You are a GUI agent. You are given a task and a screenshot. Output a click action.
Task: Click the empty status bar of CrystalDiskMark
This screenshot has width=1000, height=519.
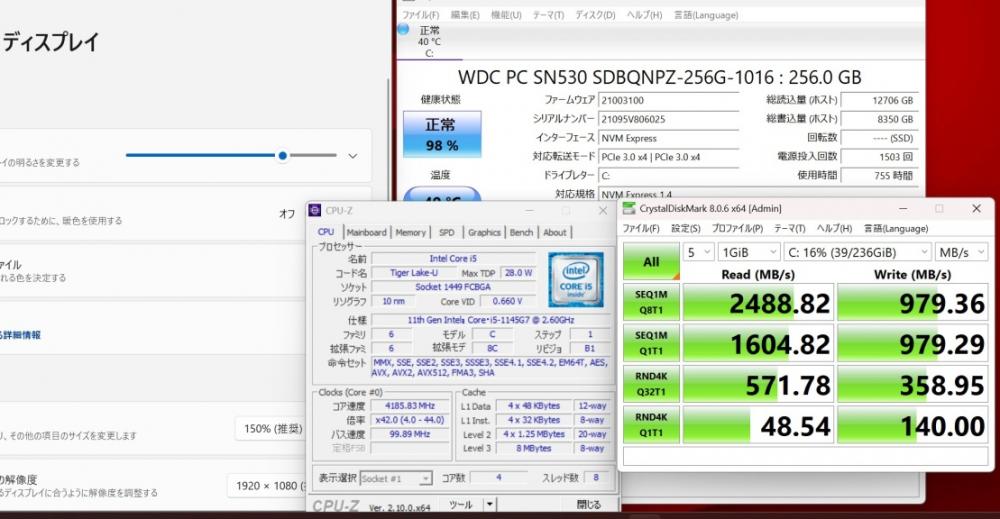[x=805, y=457]
